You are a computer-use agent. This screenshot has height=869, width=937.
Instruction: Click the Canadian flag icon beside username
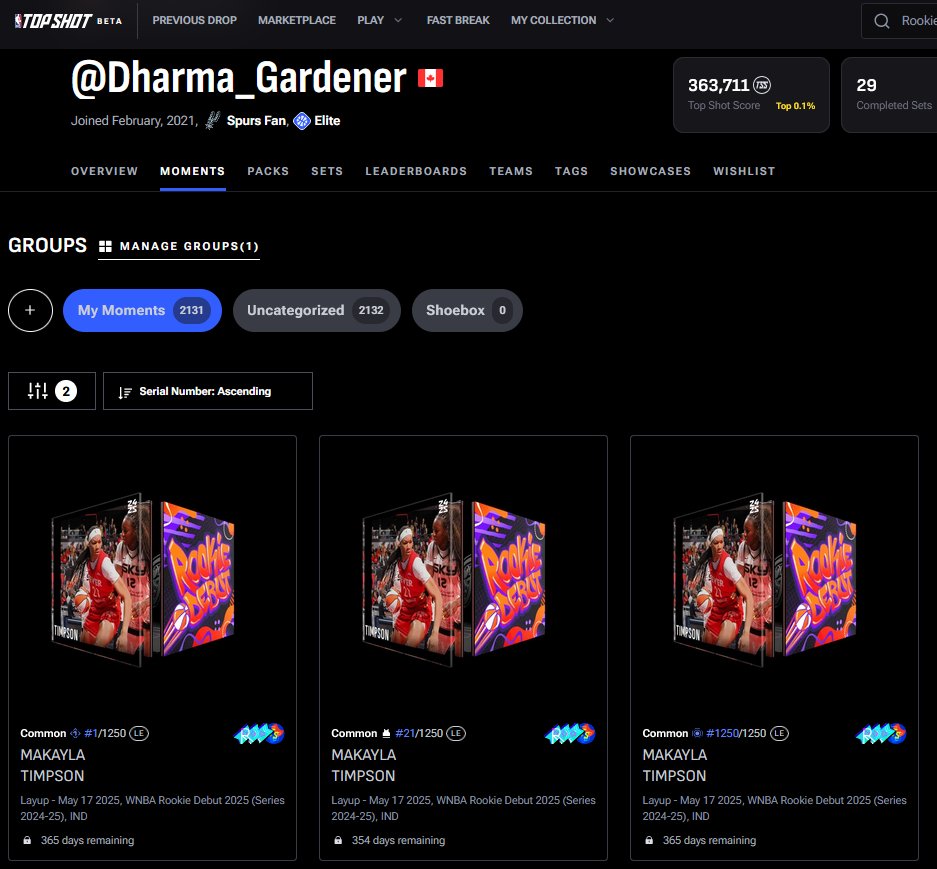pos(430,78)
